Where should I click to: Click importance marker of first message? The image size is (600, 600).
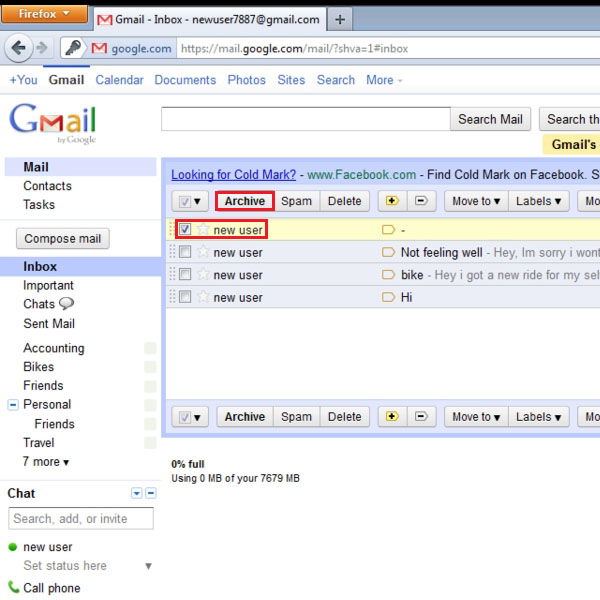pyautogui.click(x=388, y=230)
